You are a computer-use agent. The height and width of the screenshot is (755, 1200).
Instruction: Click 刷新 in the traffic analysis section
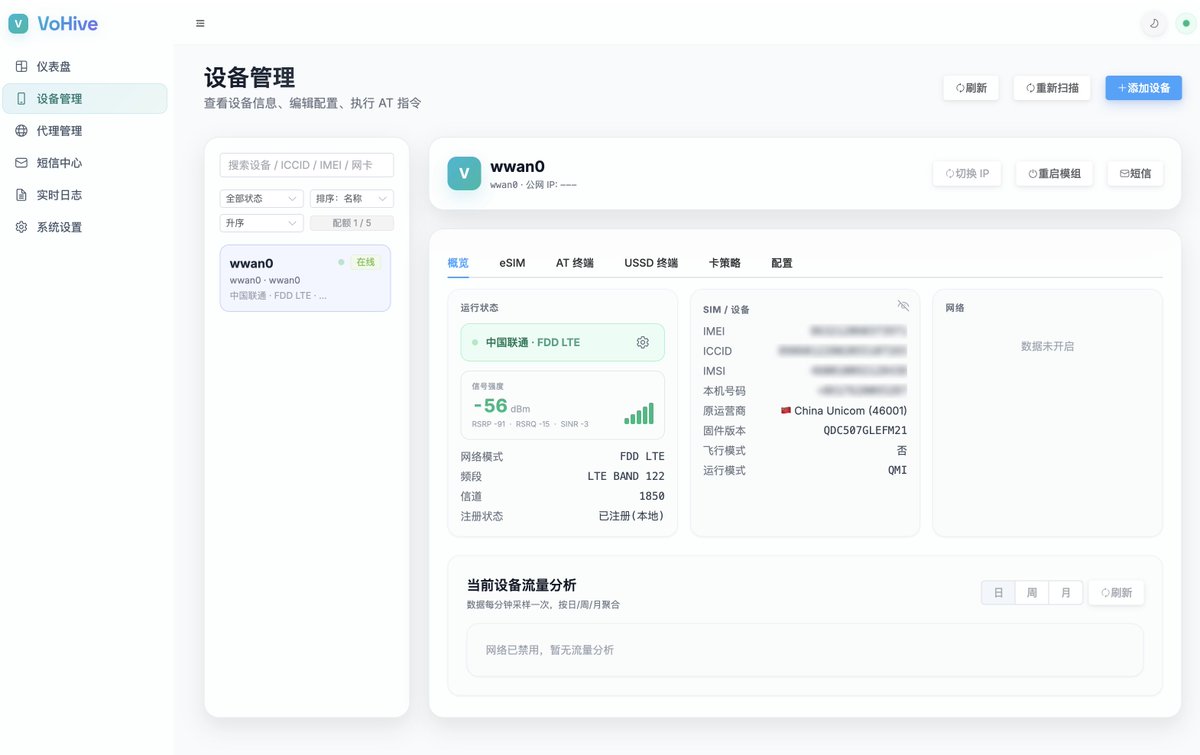(1116, 593)
